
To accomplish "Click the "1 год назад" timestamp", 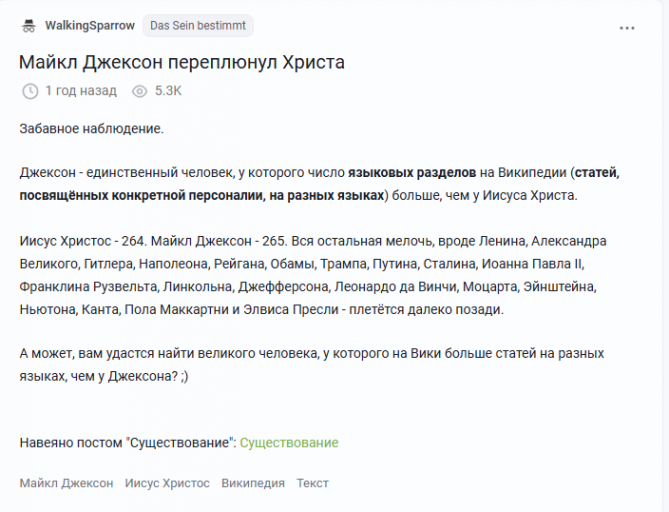I will pos(81,91).
